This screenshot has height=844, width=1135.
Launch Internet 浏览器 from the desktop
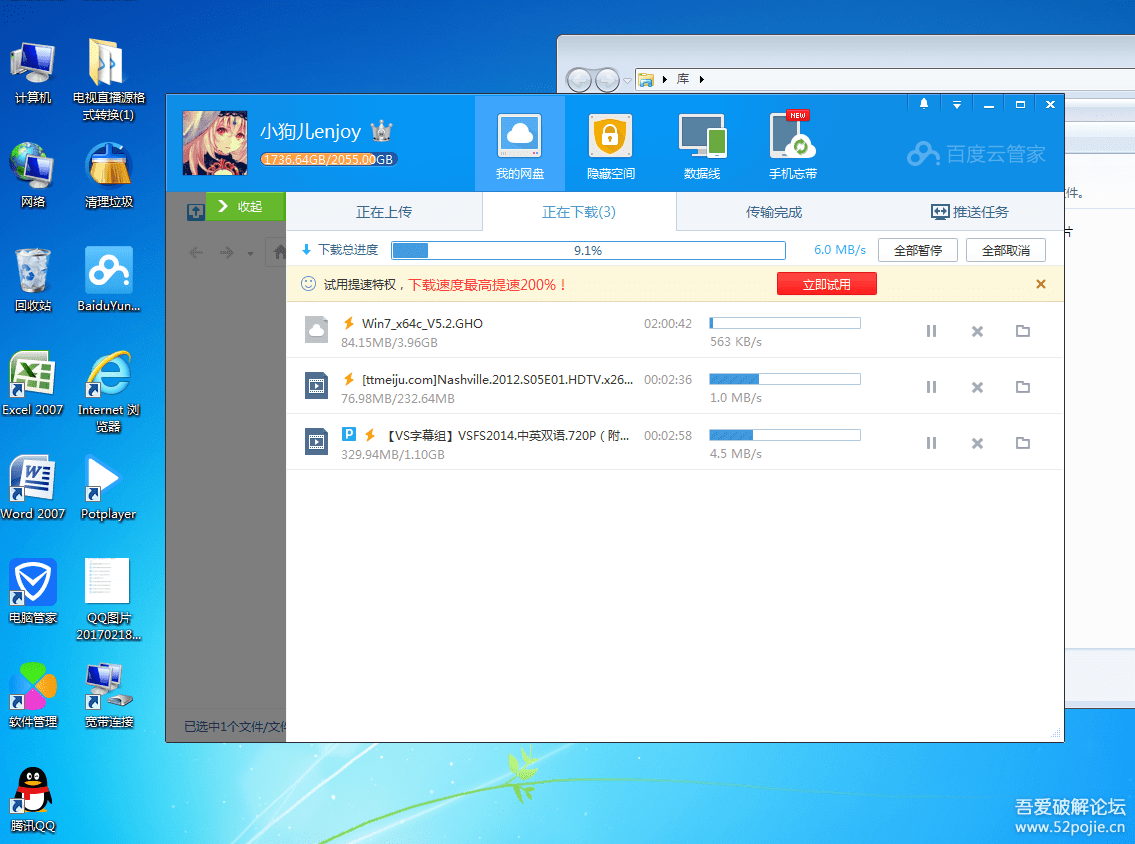pyautogui.click(x=109, y=392)
